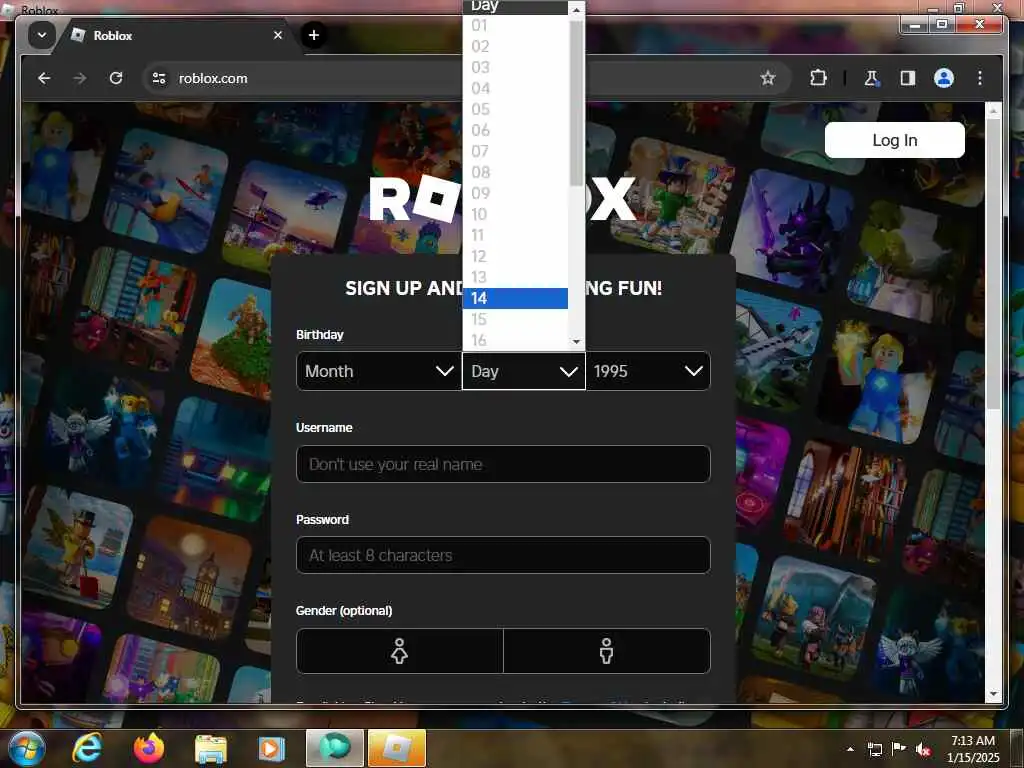Select day 03 from list

515,67
